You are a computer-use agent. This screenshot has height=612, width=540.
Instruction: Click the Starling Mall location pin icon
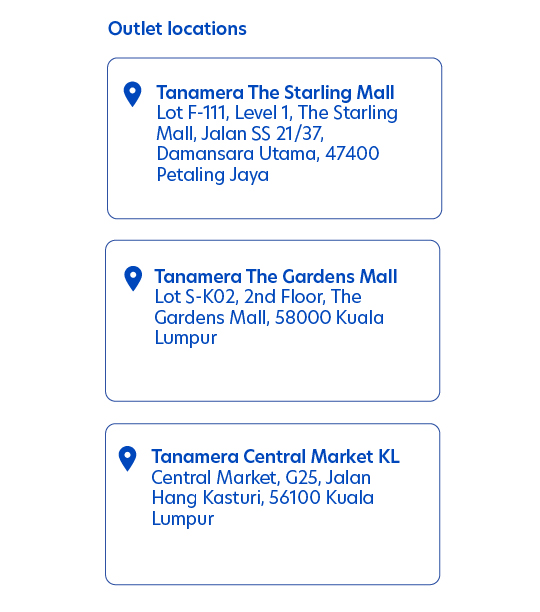click(132, 94)
